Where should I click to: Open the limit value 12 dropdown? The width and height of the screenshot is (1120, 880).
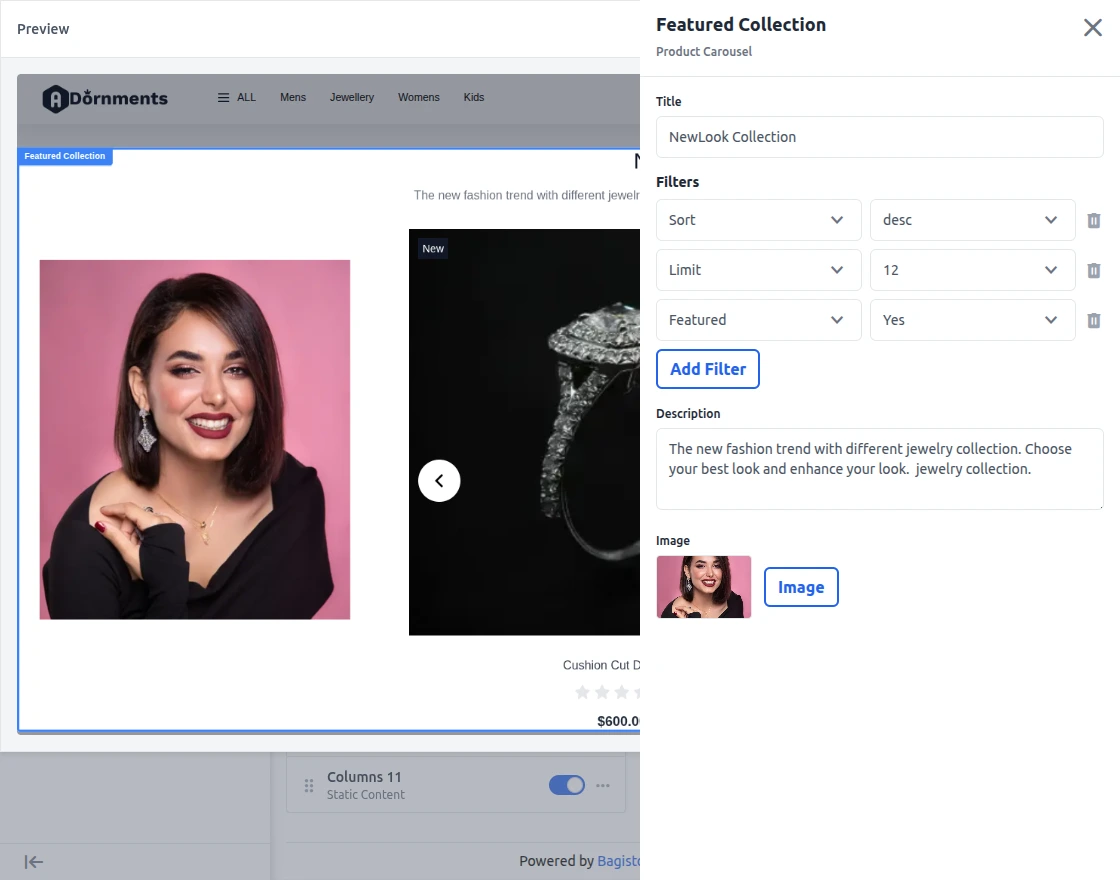click(971, 270)
